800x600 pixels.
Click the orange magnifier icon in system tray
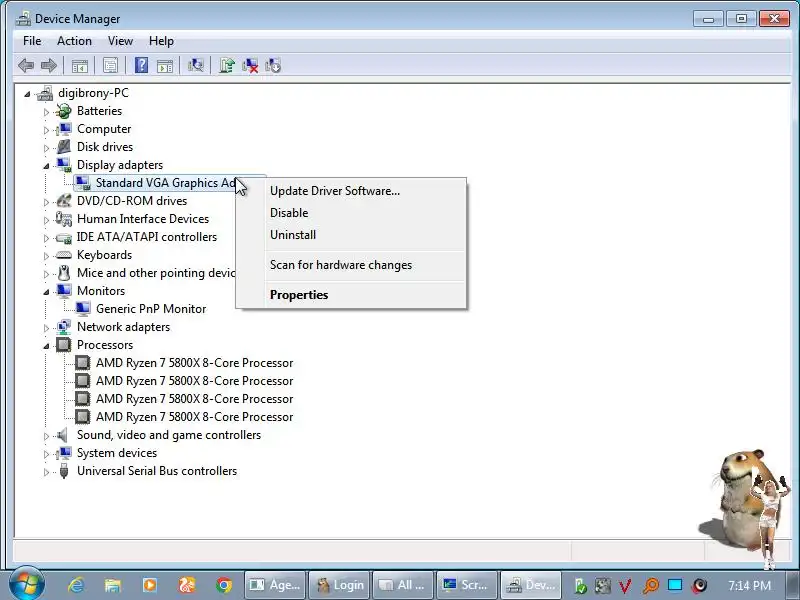point(651,586)
